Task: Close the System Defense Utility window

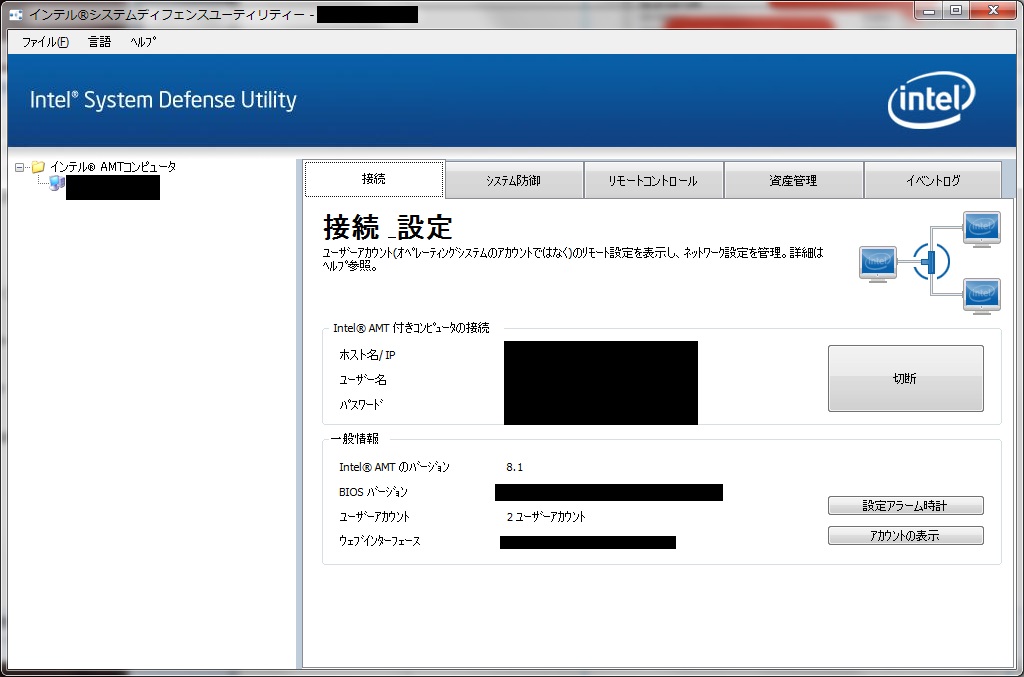Action: 993,10
